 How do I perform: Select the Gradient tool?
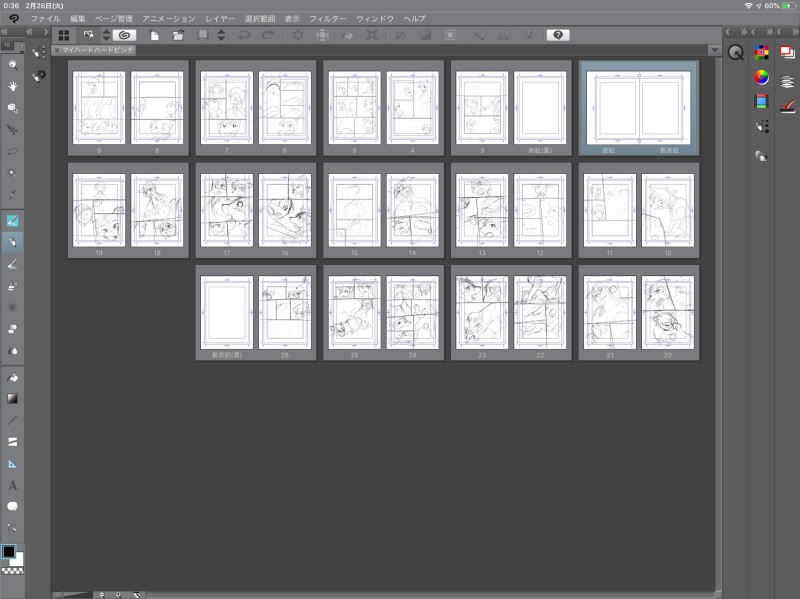pos(12,398)
